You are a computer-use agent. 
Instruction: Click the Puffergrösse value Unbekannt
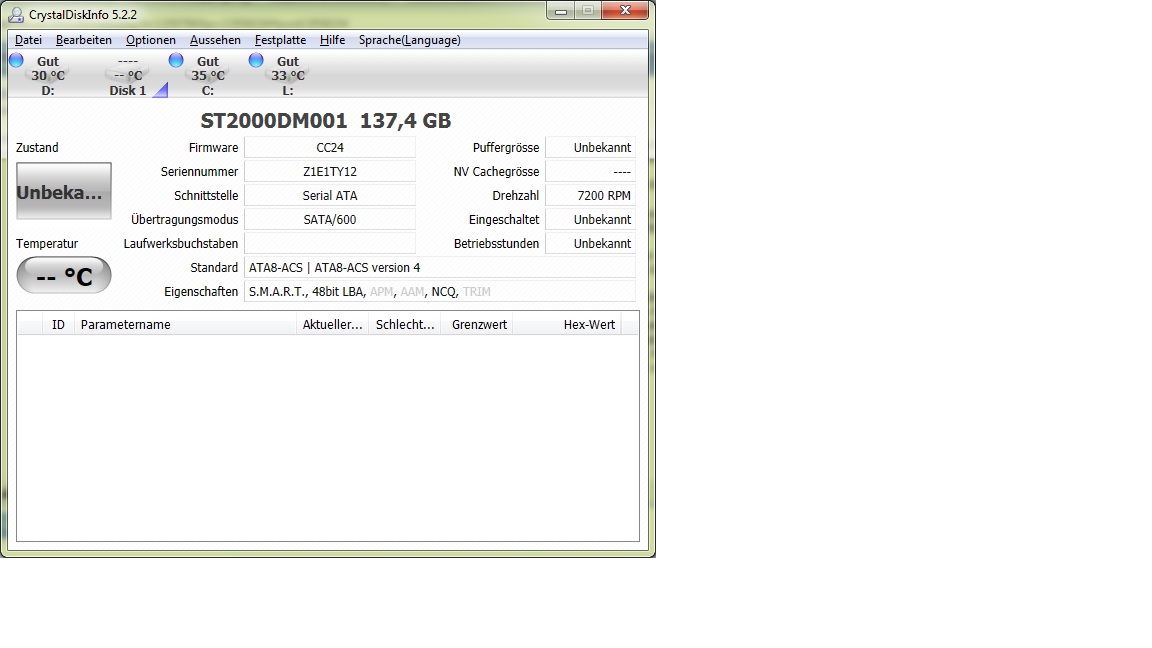(x=591, y=148)
